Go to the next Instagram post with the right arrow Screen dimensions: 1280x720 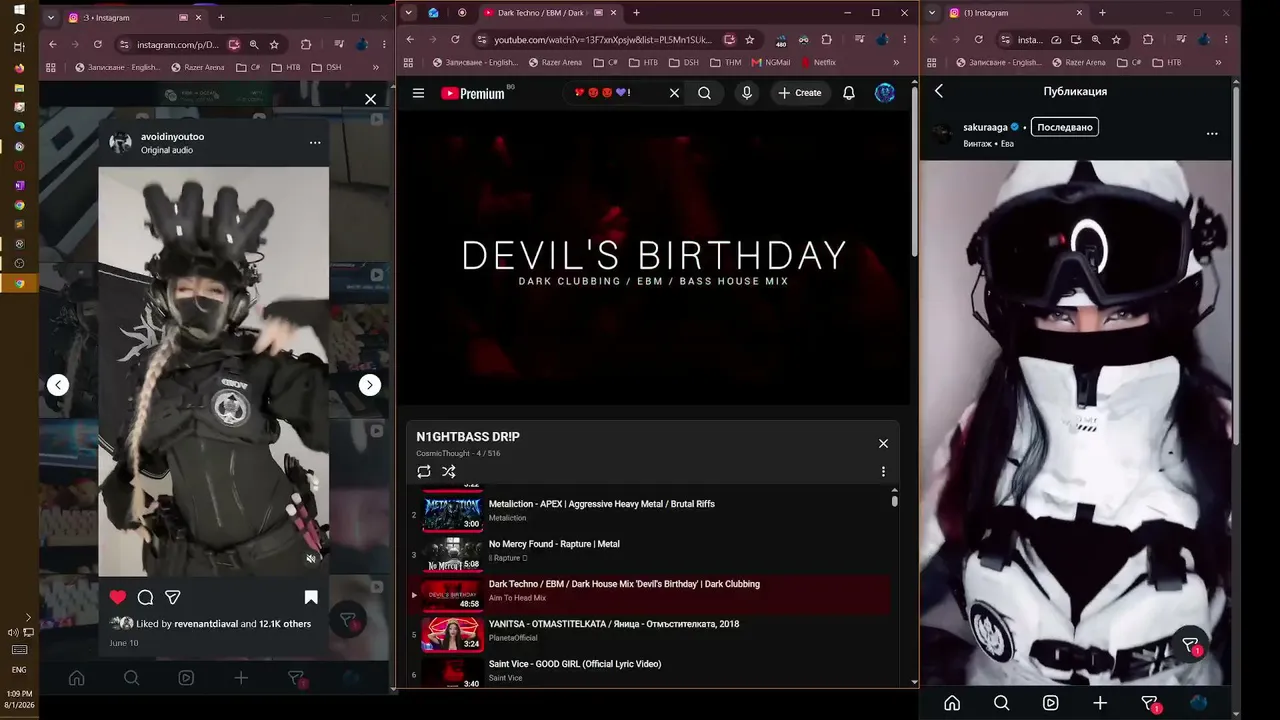coord(370,385)
